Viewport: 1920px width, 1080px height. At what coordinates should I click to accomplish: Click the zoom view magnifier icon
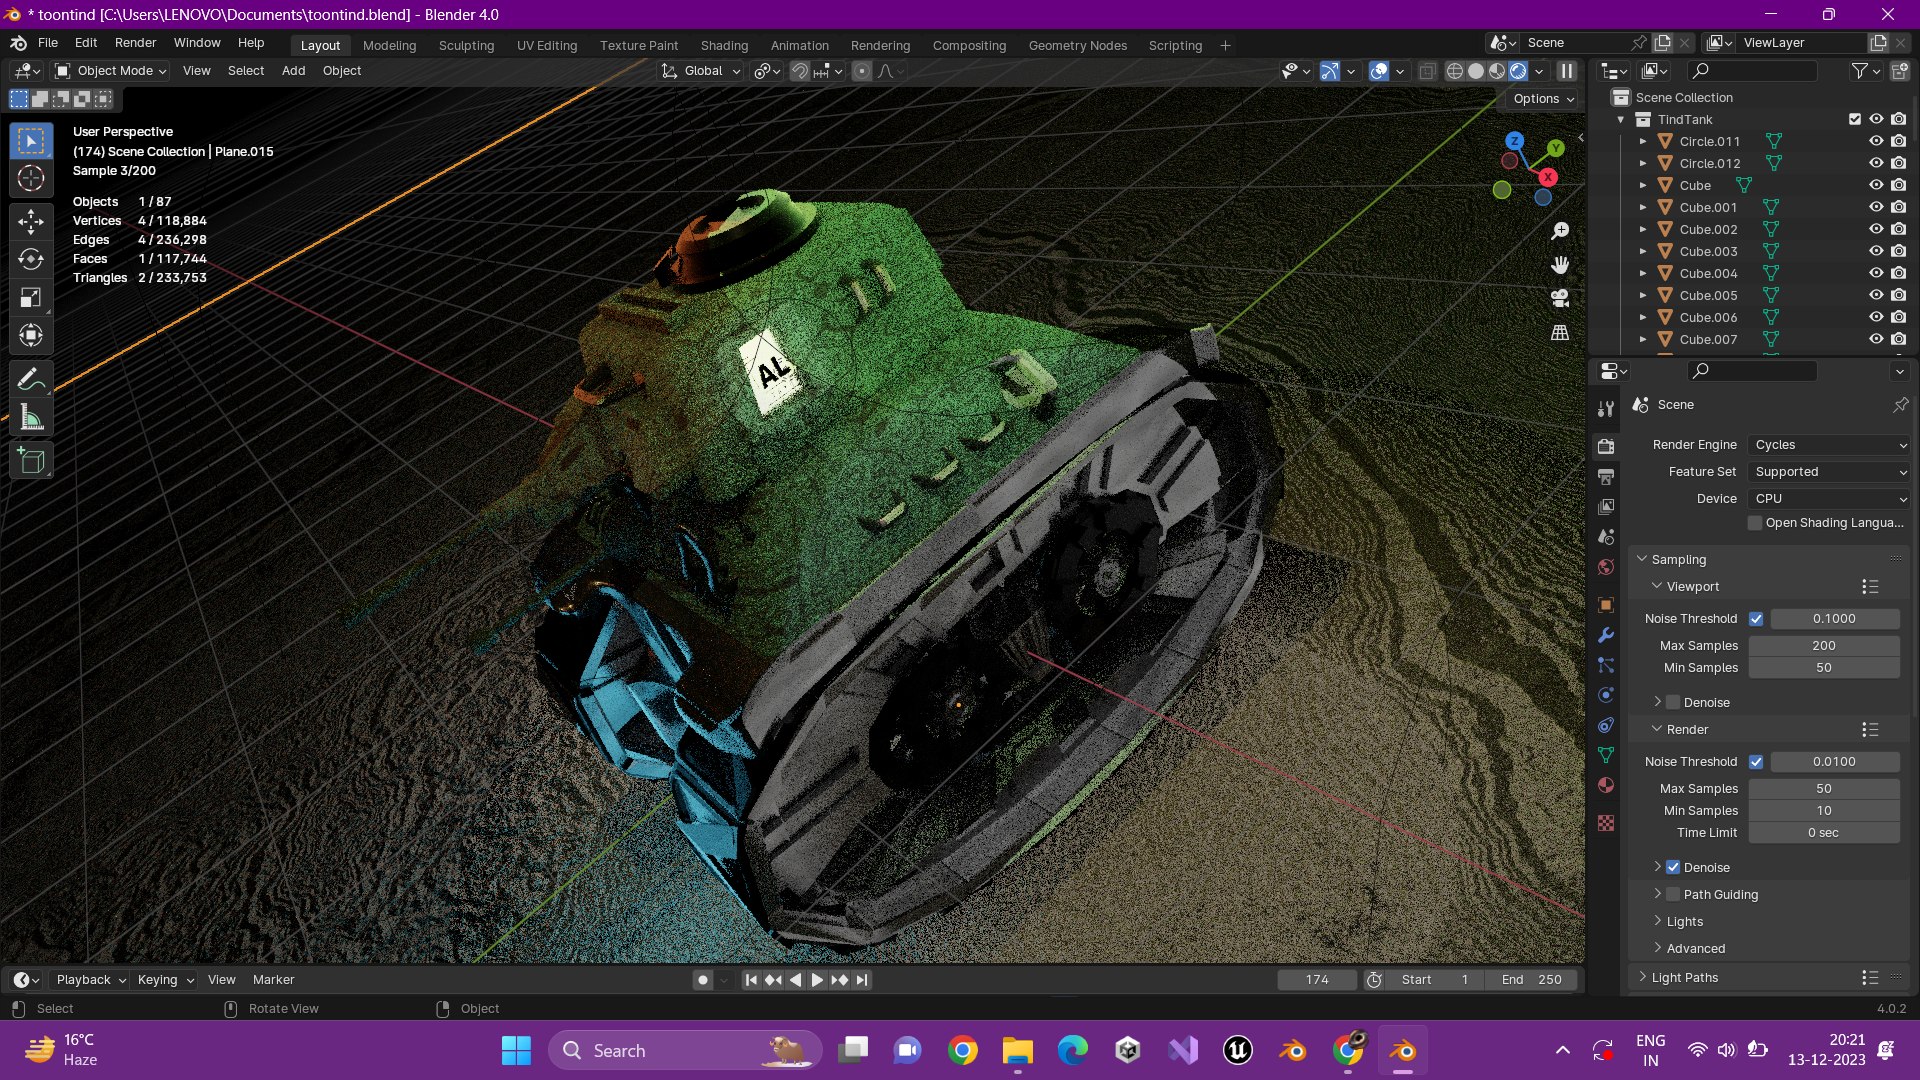(x=1560, y=231)
